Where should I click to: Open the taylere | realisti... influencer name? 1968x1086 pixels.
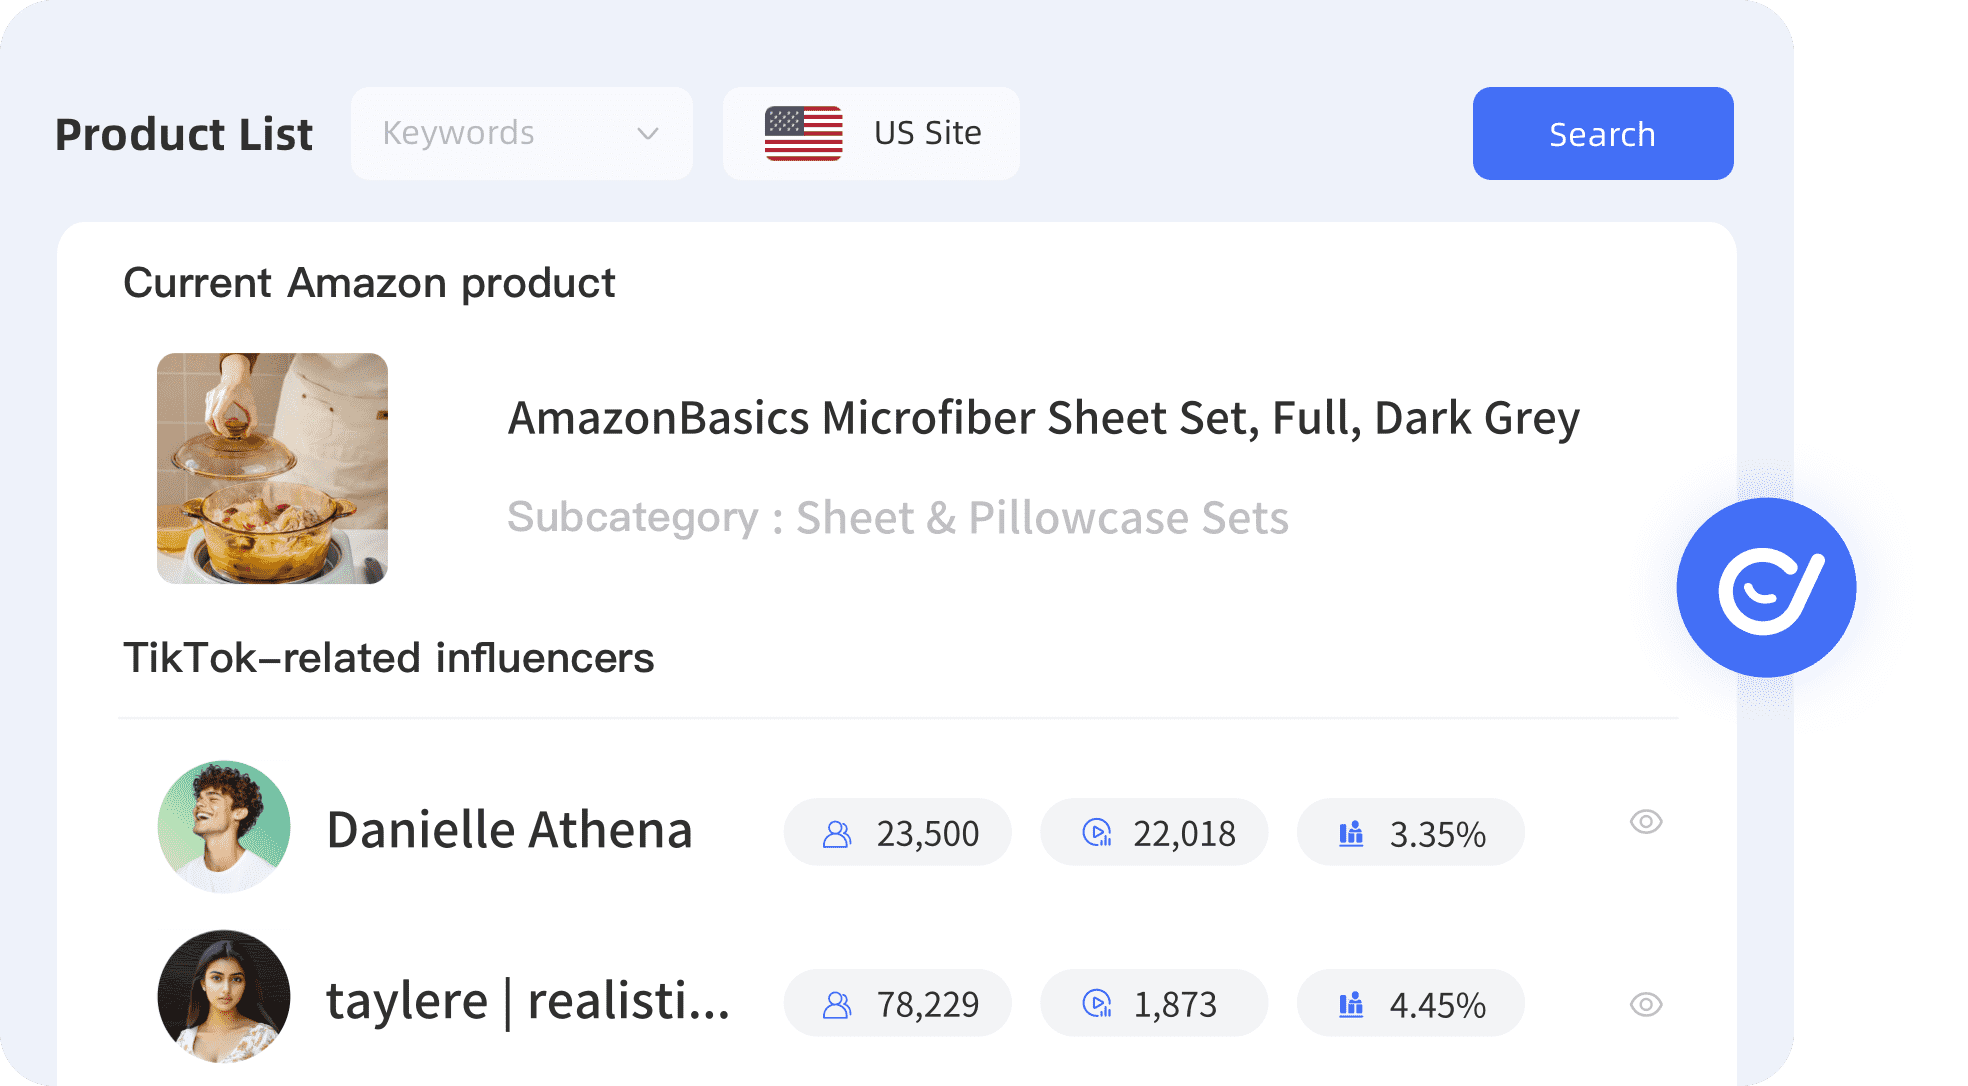[x=528, y=1001]
